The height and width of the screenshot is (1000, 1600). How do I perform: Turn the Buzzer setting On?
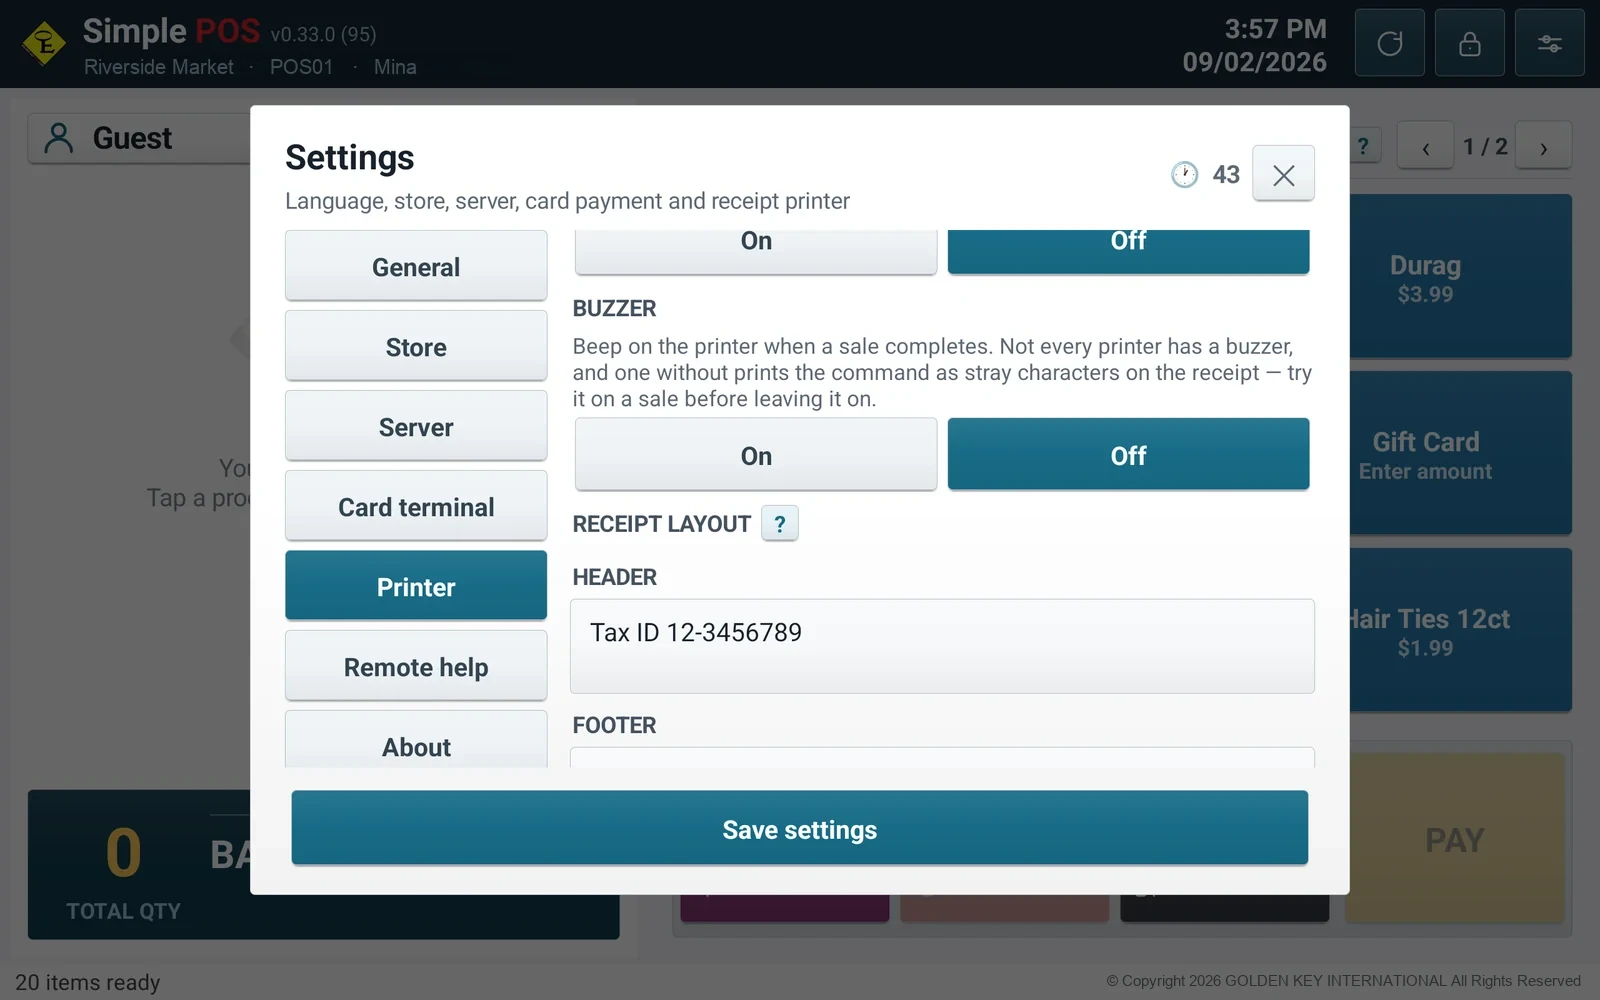(756, 455)
